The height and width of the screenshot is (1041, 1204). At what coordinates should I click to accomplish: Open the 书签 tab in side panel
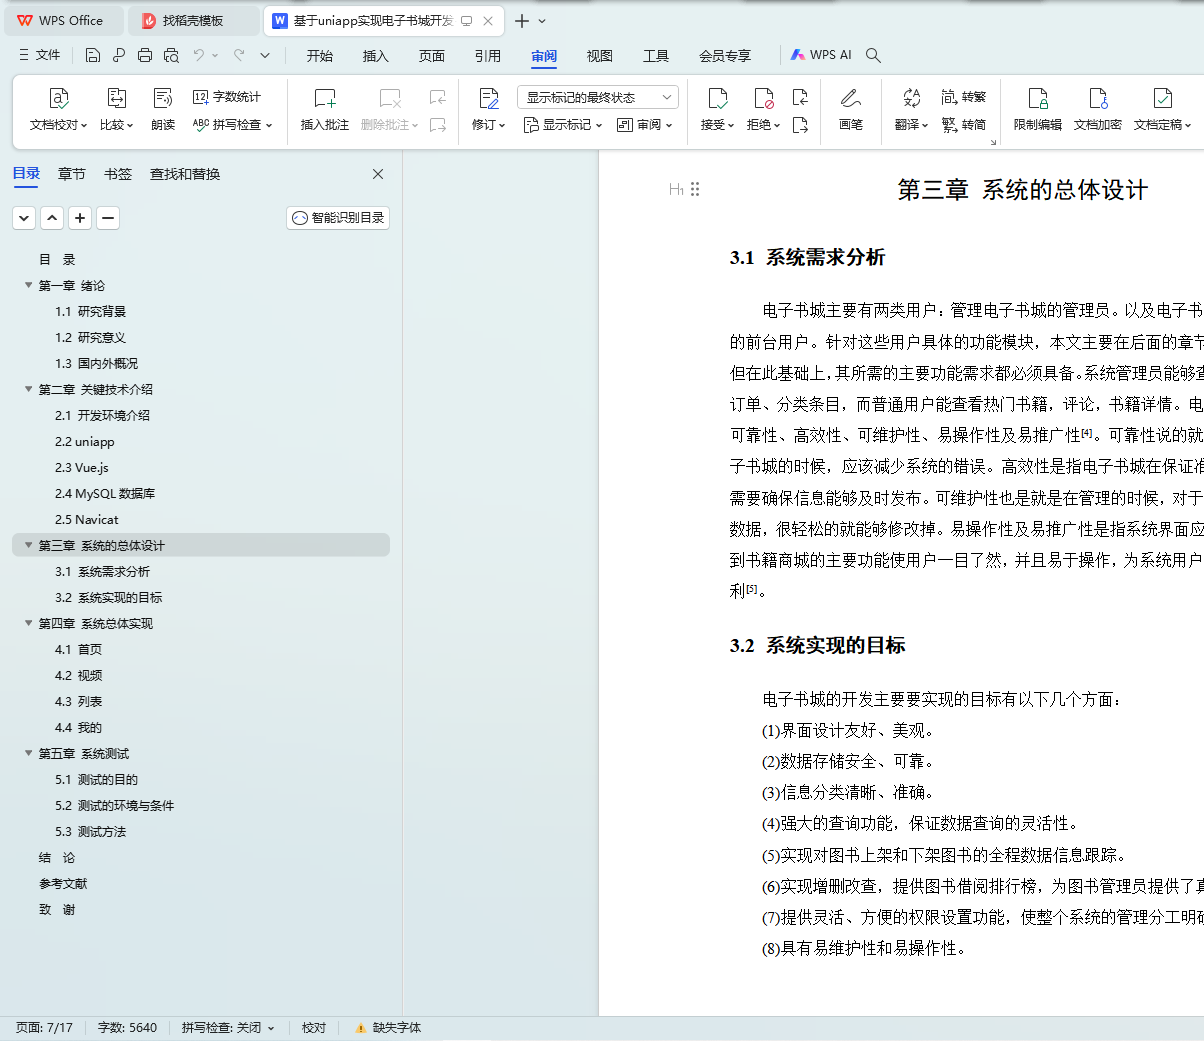coord(118,174)
